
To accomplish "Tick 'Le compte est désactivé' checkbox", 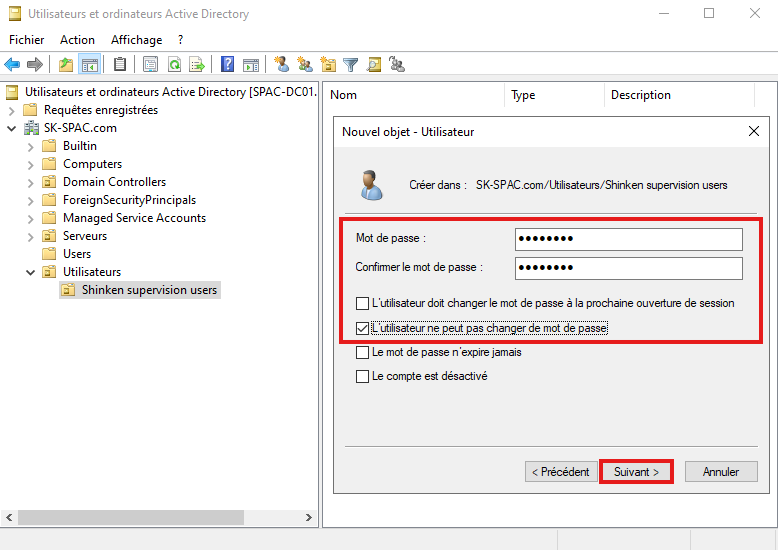I will coord(363,377).
